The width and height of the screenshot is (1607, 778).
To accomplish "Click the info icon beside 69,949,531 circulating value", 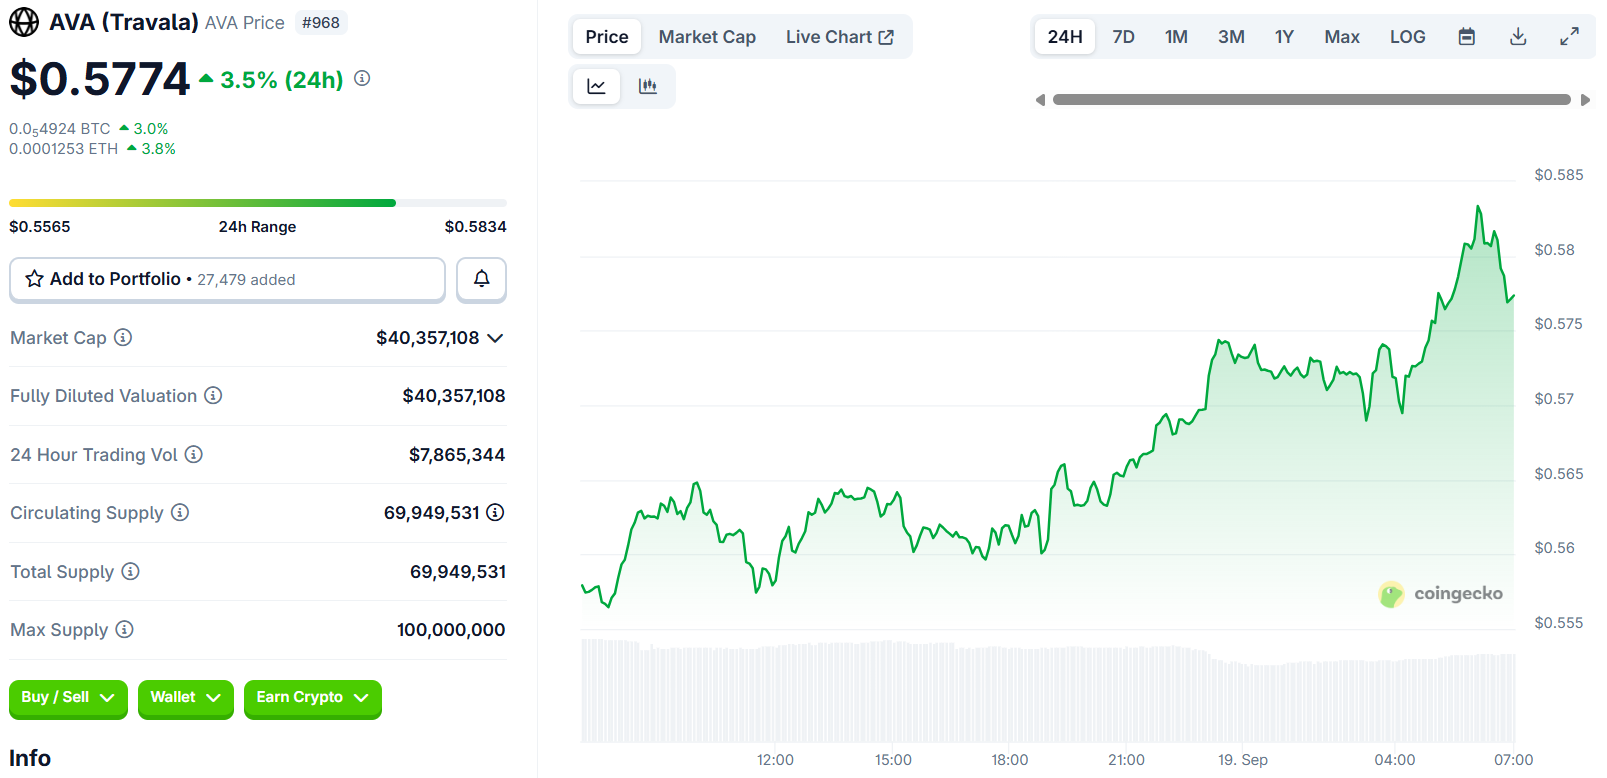I will coord(495,512).
